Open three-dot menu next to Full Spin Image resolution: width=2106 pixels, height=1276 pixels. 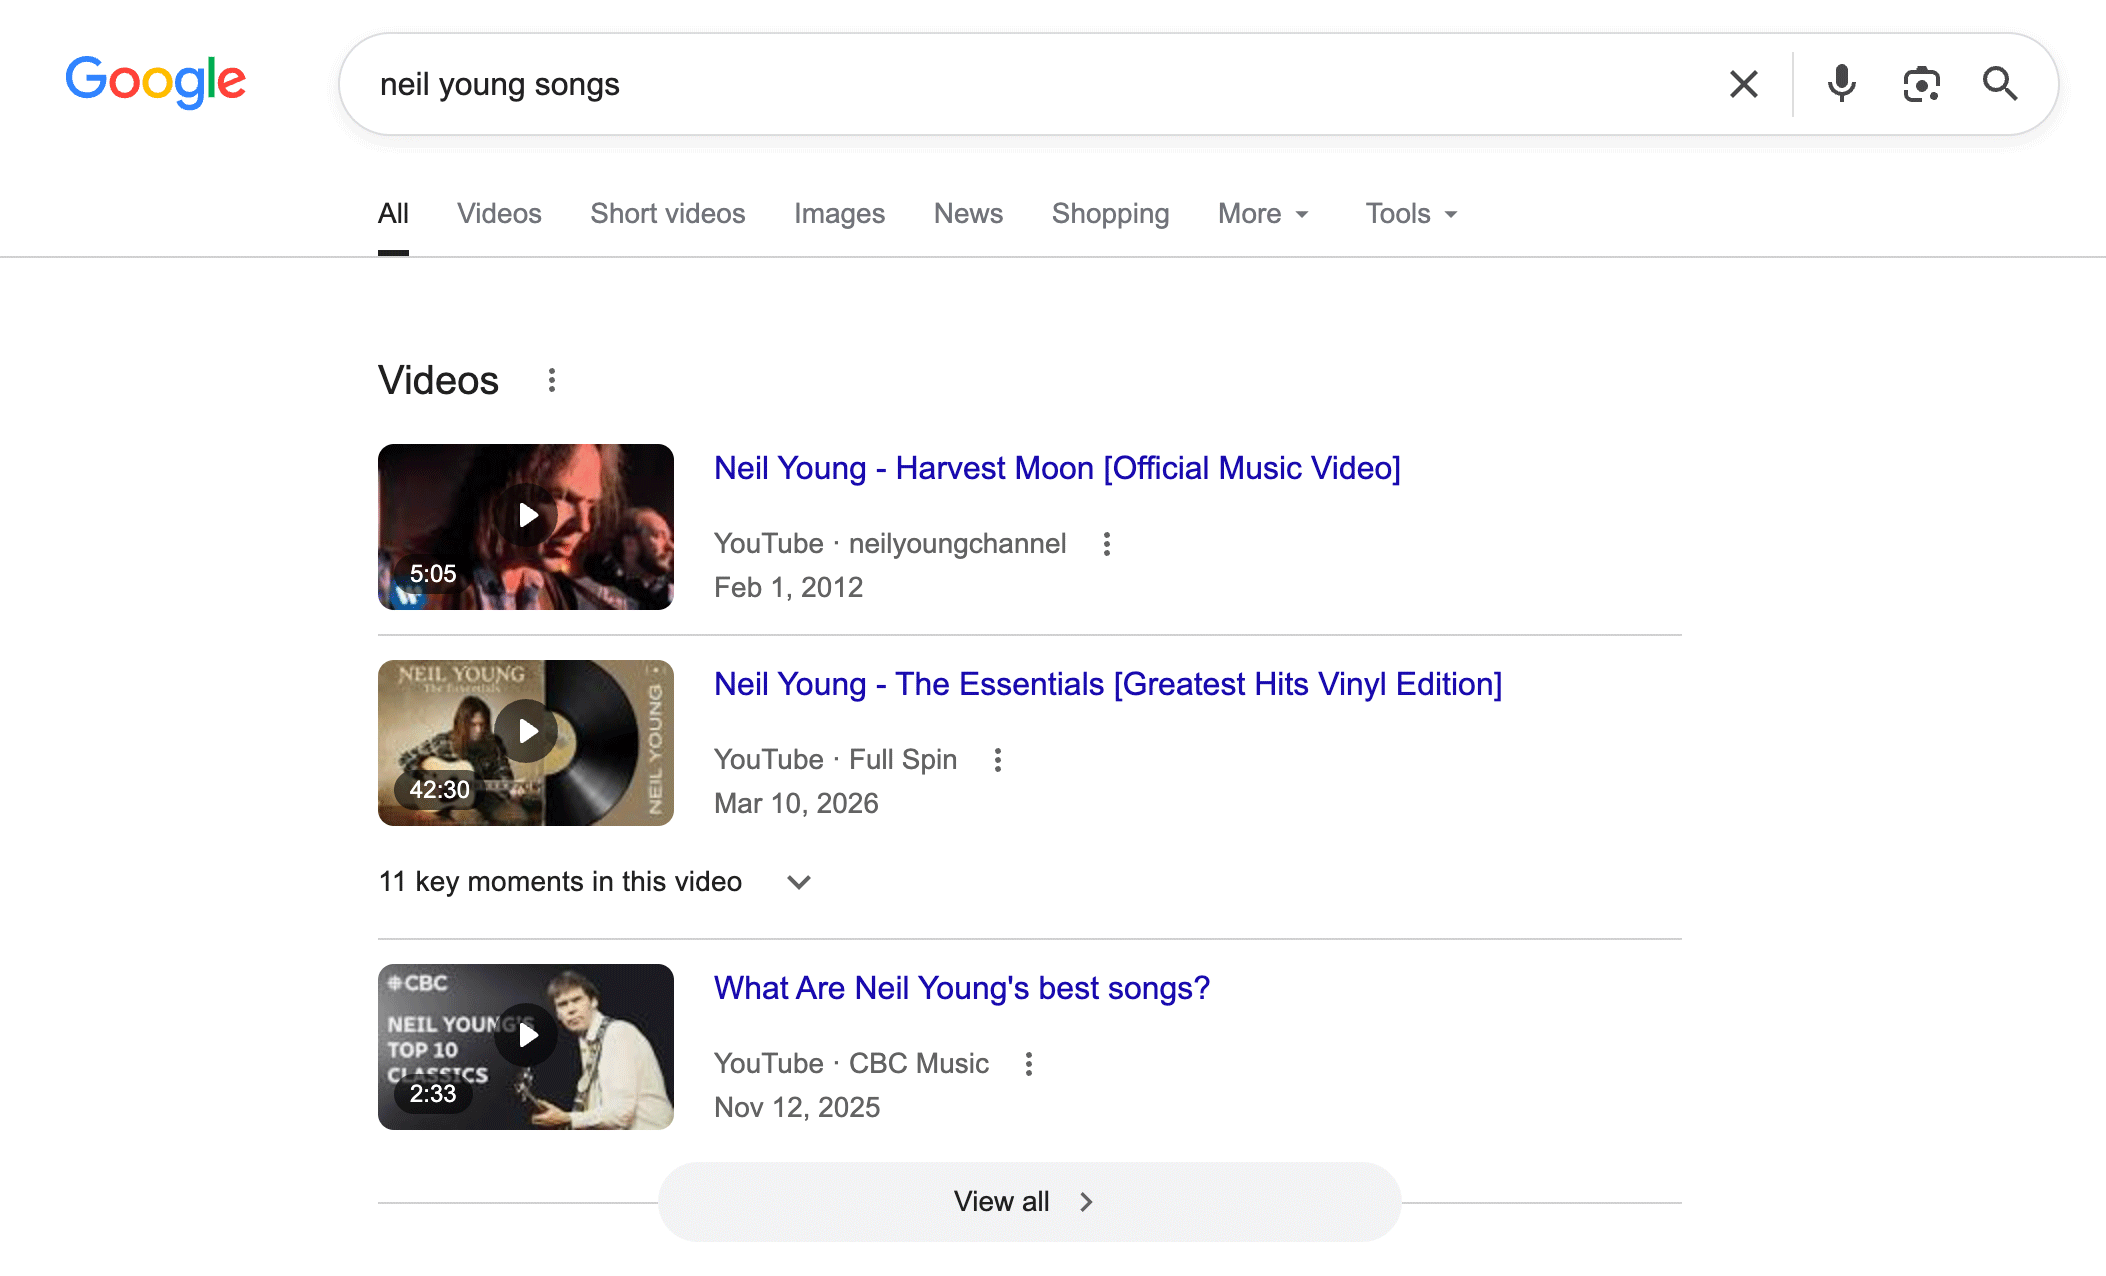997,760
